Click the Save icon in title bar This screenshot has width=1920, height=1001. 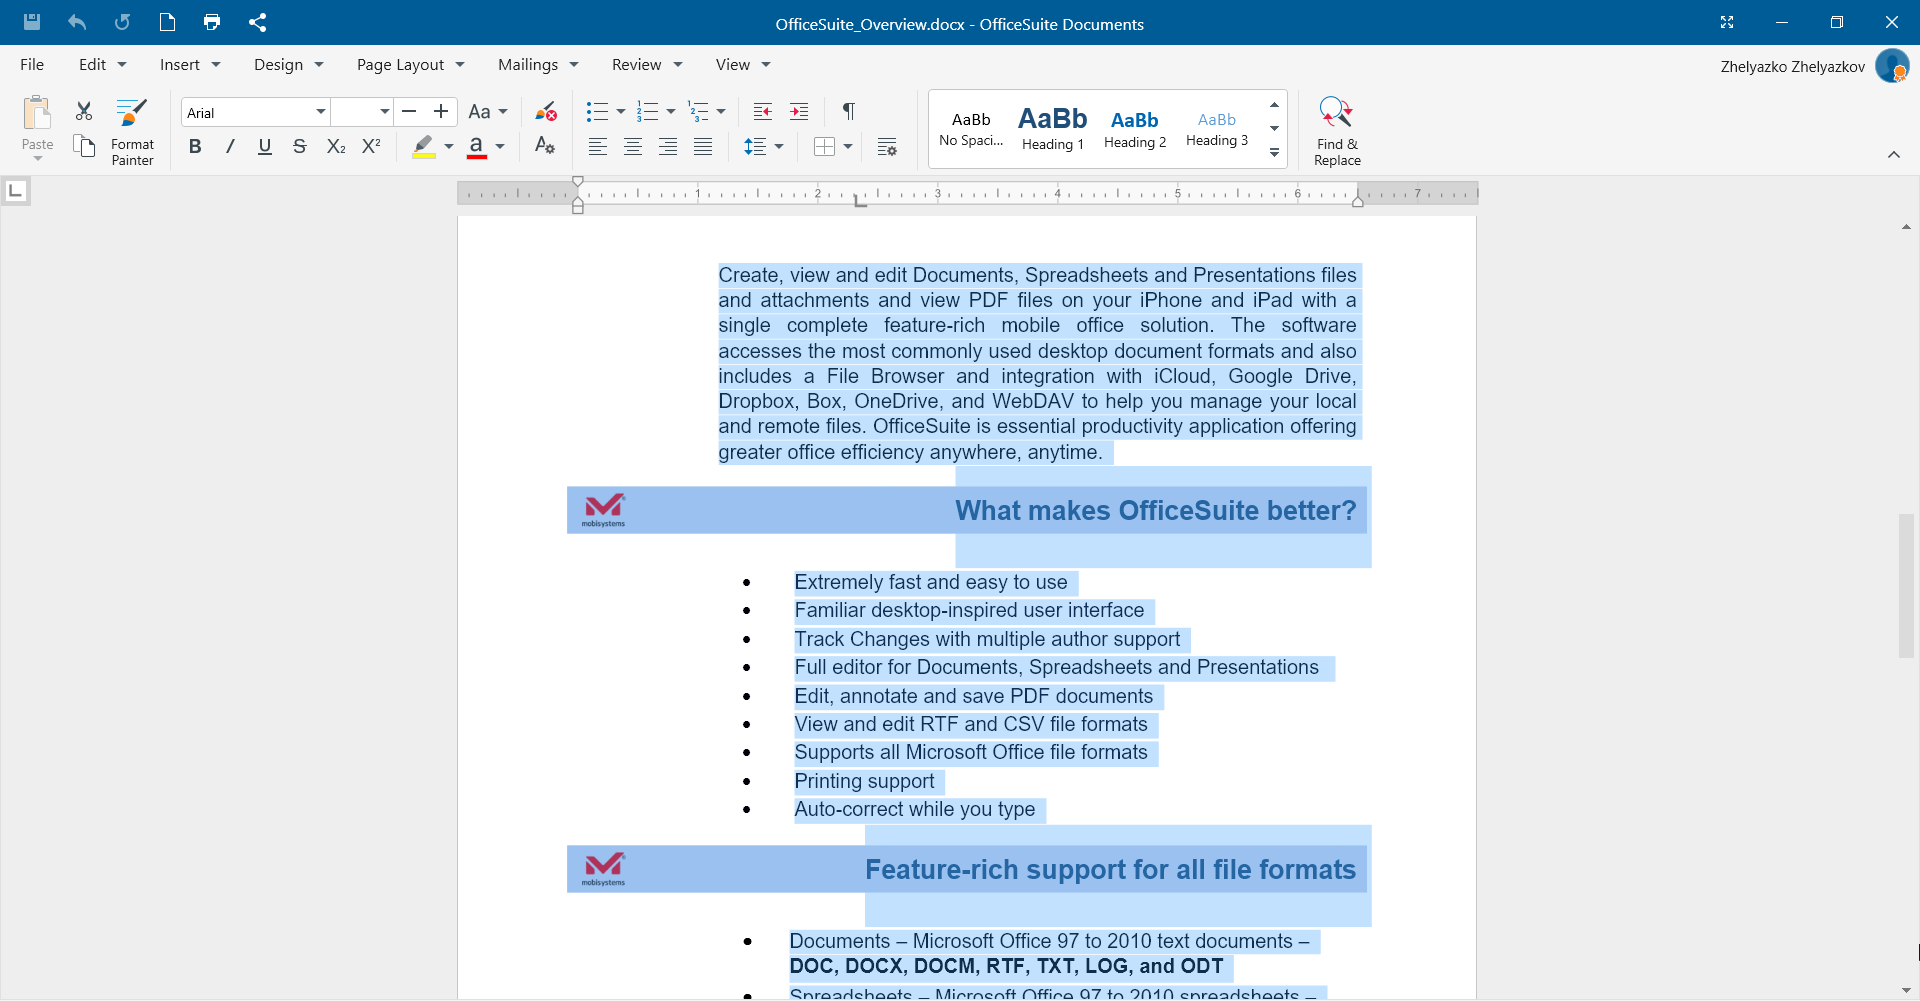tap(32, 22)
